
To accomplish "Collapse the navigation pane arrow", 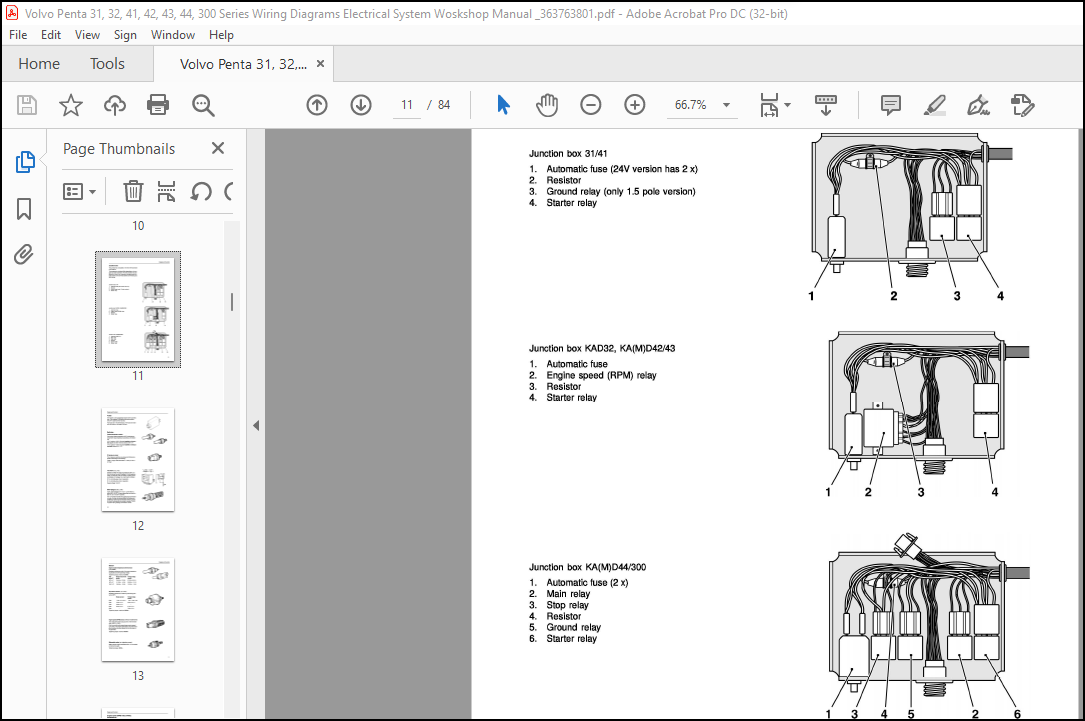I will (x=256, y=426).
